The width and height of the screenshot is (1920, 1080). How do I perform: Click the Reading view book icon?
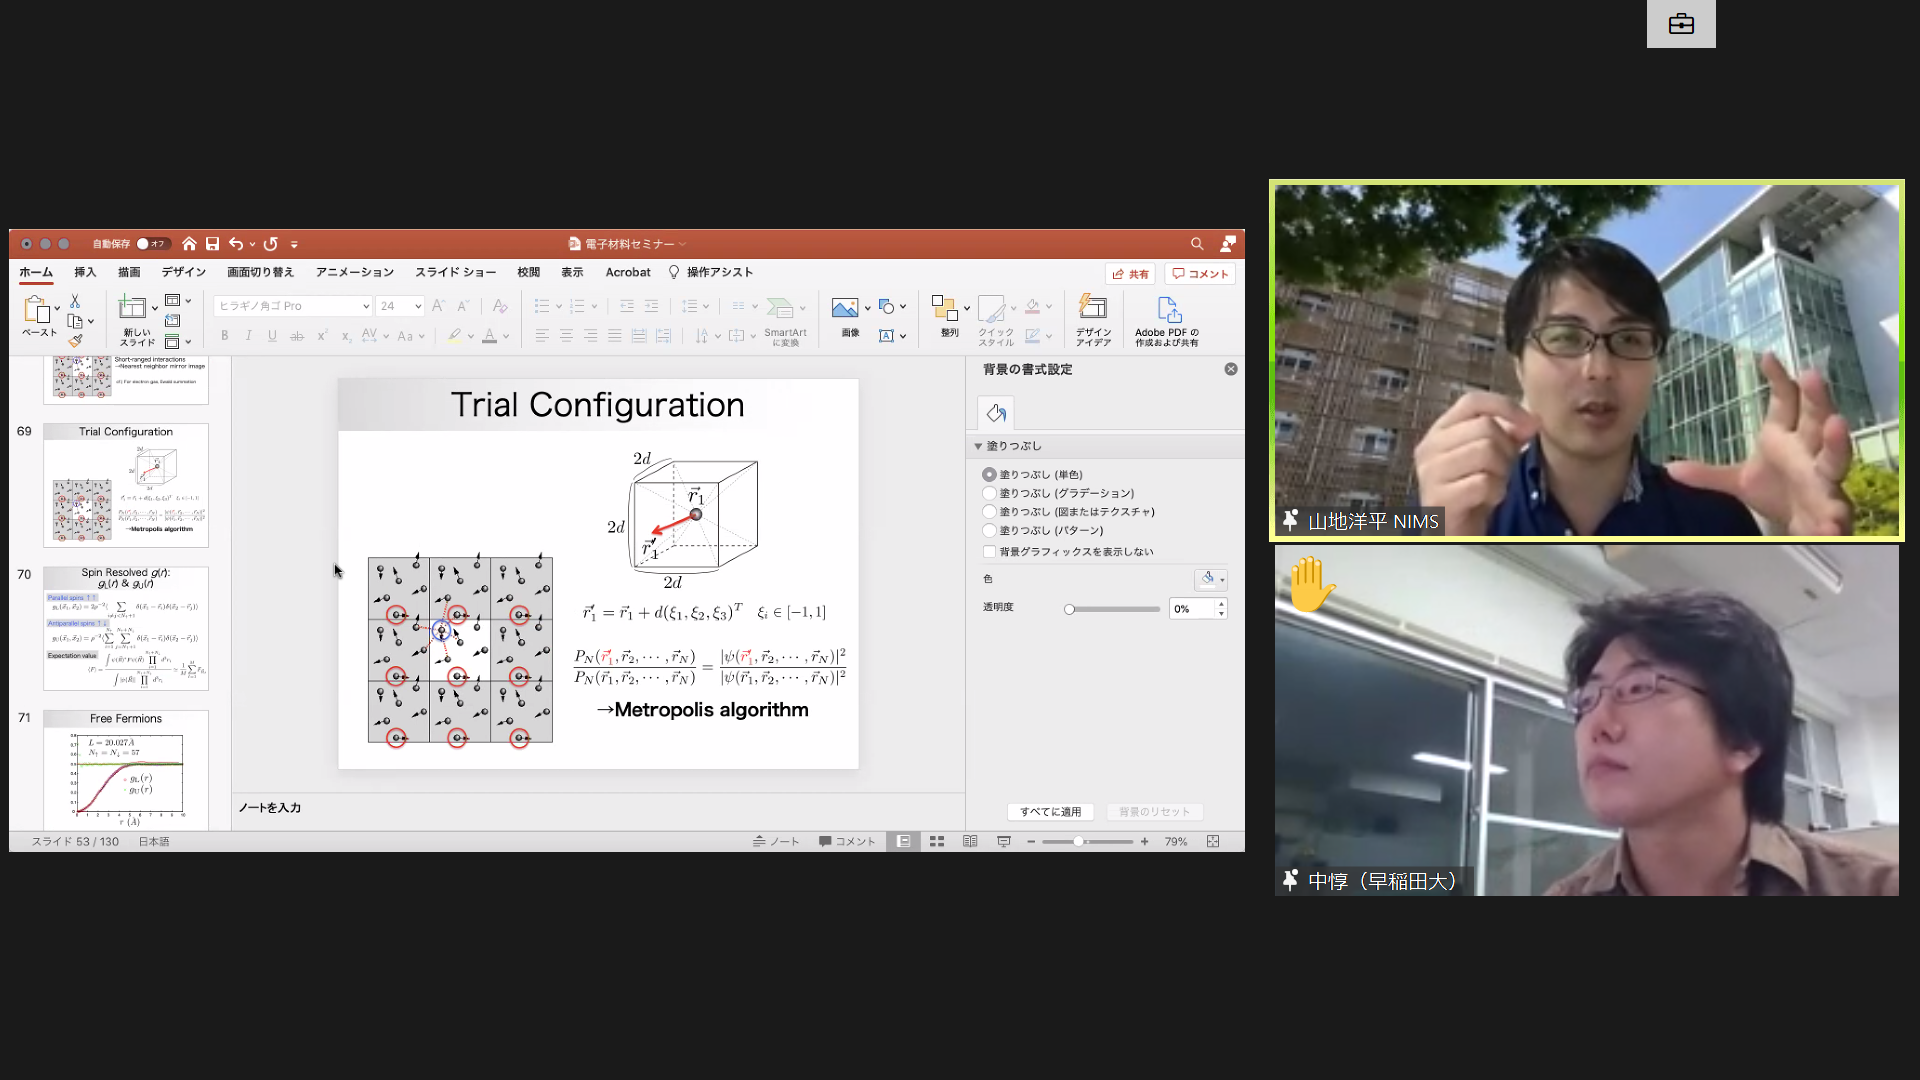point(970,842)
